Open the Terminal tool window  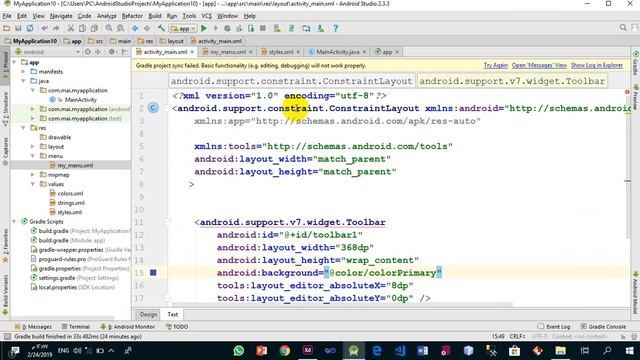76,327
